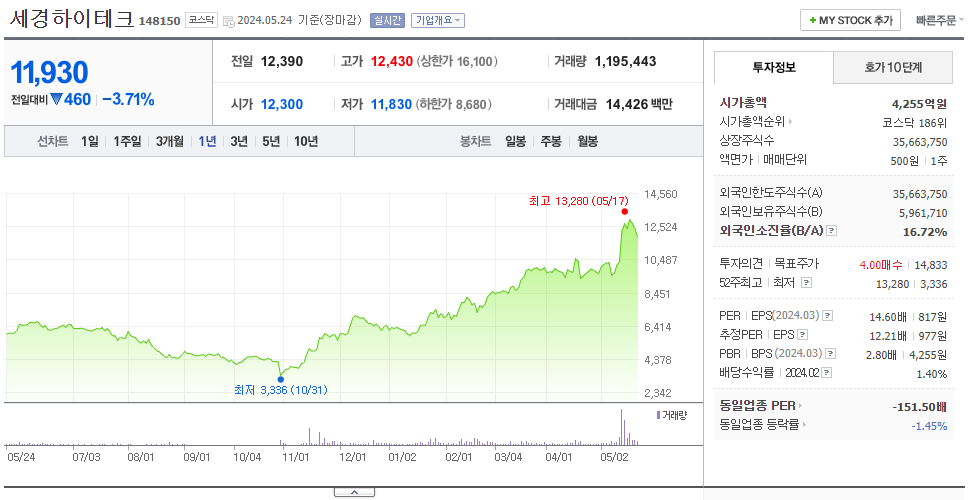Click the plus icon on MY STOCK 추가

812,20
